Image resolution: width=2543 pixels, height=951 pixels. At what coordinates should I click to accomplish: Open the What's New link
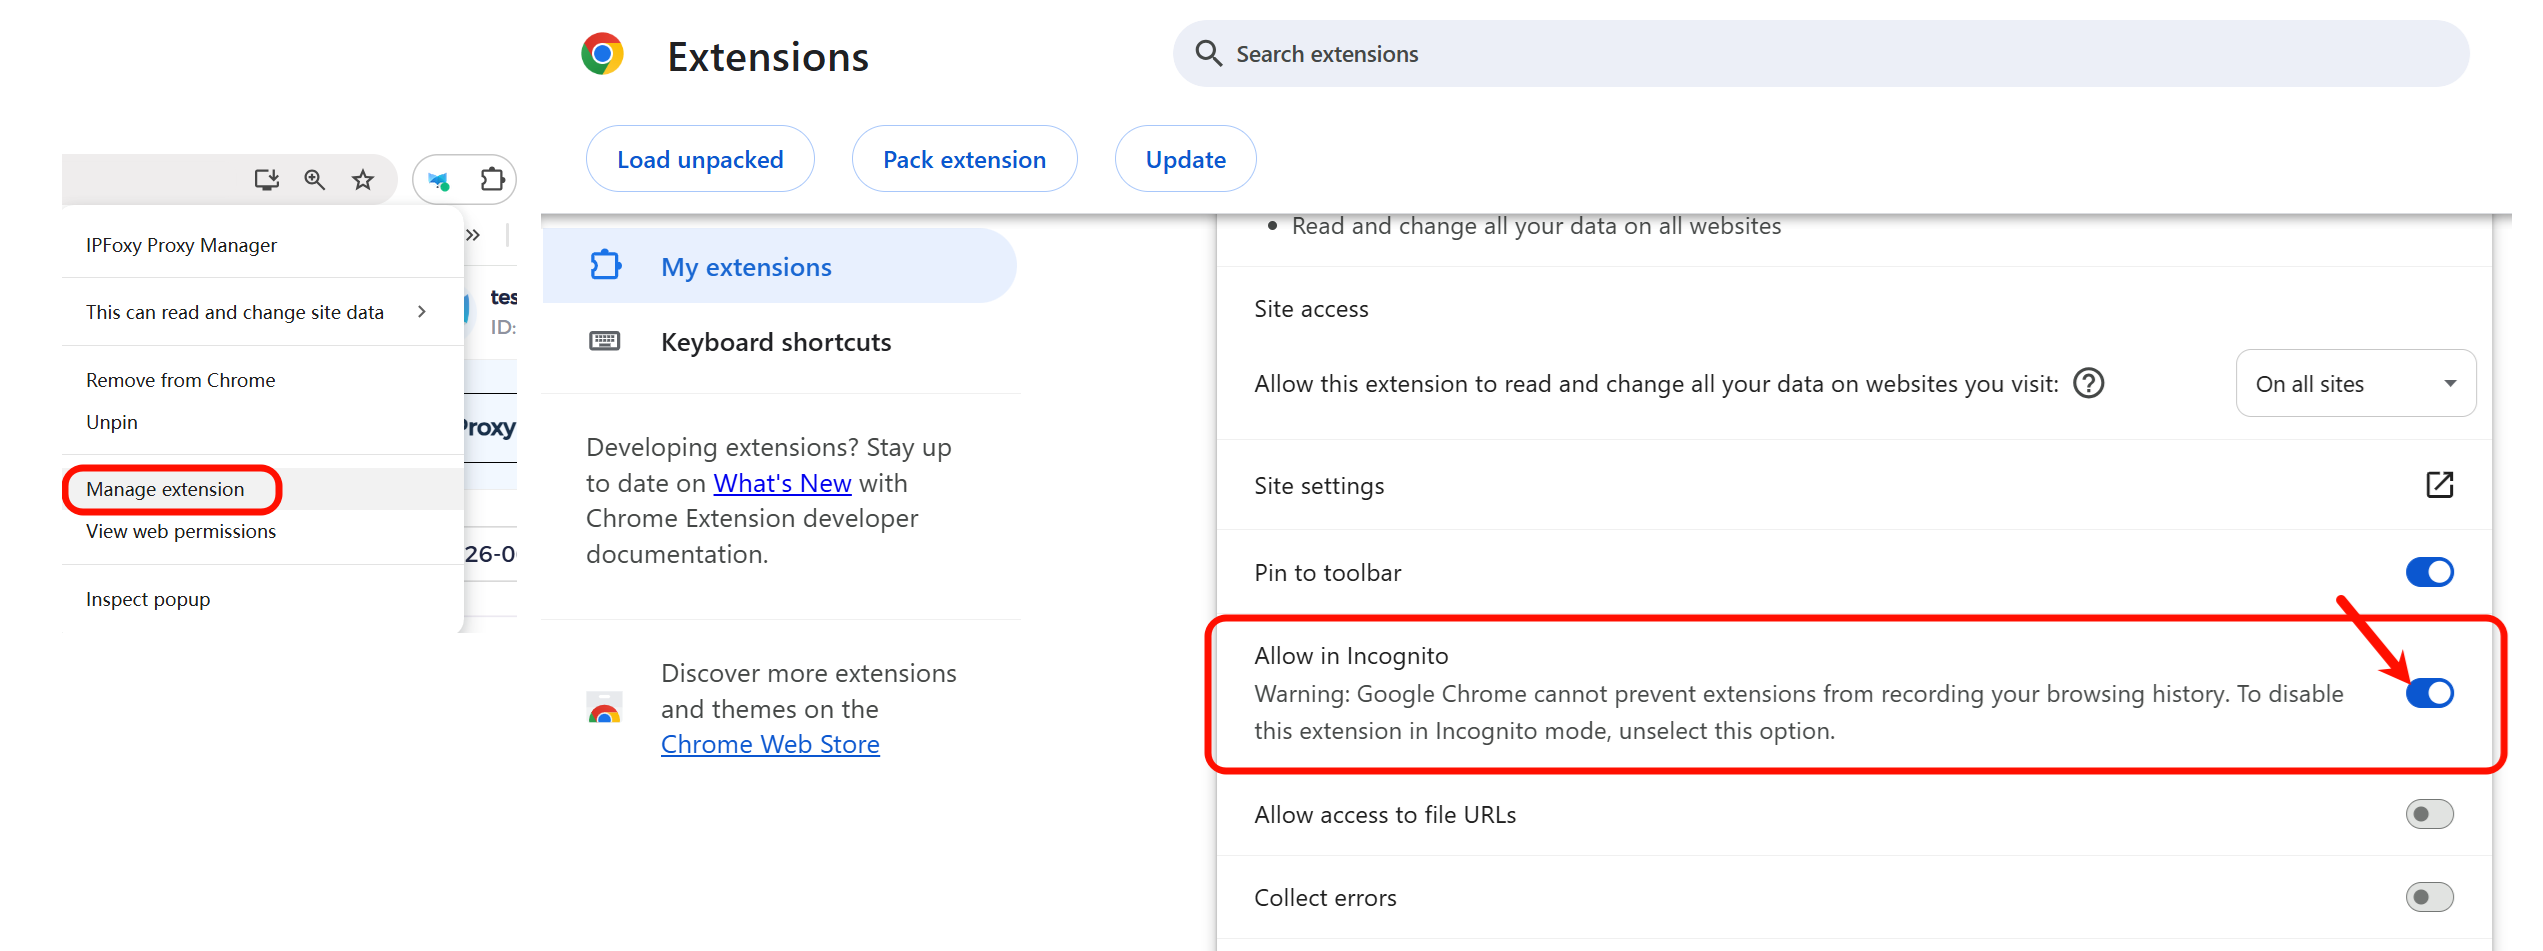[x=782, y=483]
